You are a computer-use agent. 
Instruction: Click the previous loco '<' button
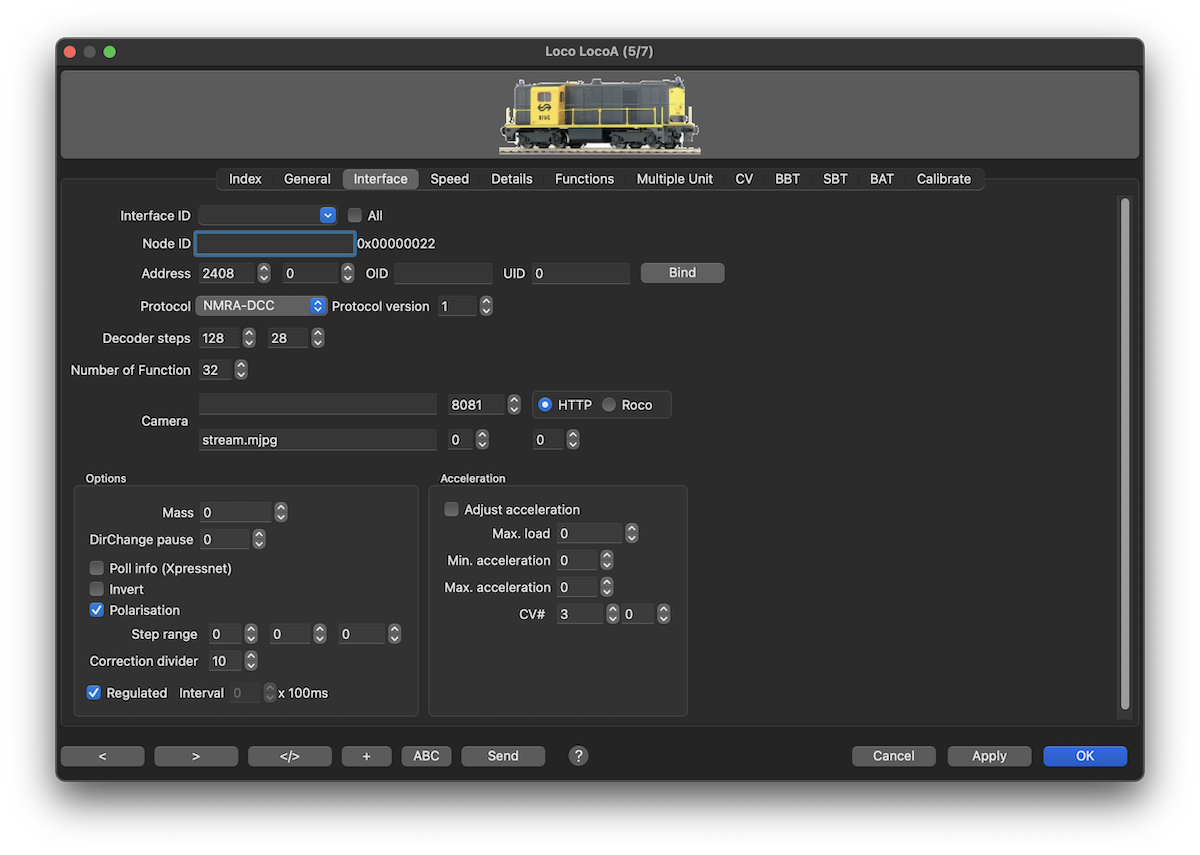click(102, 756)
